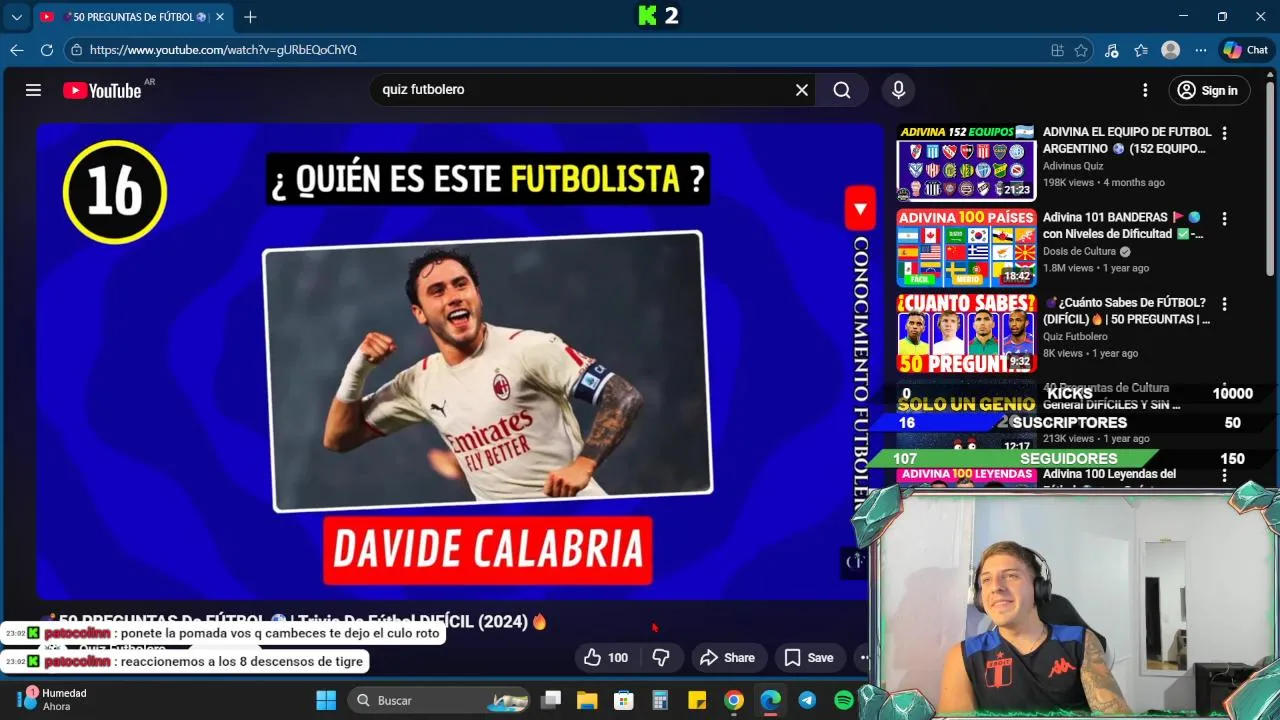Image resolution: width=1280 pixels, height=720 pixels.
Task: Open Copilot Chat button
Action: [1245, 50]
